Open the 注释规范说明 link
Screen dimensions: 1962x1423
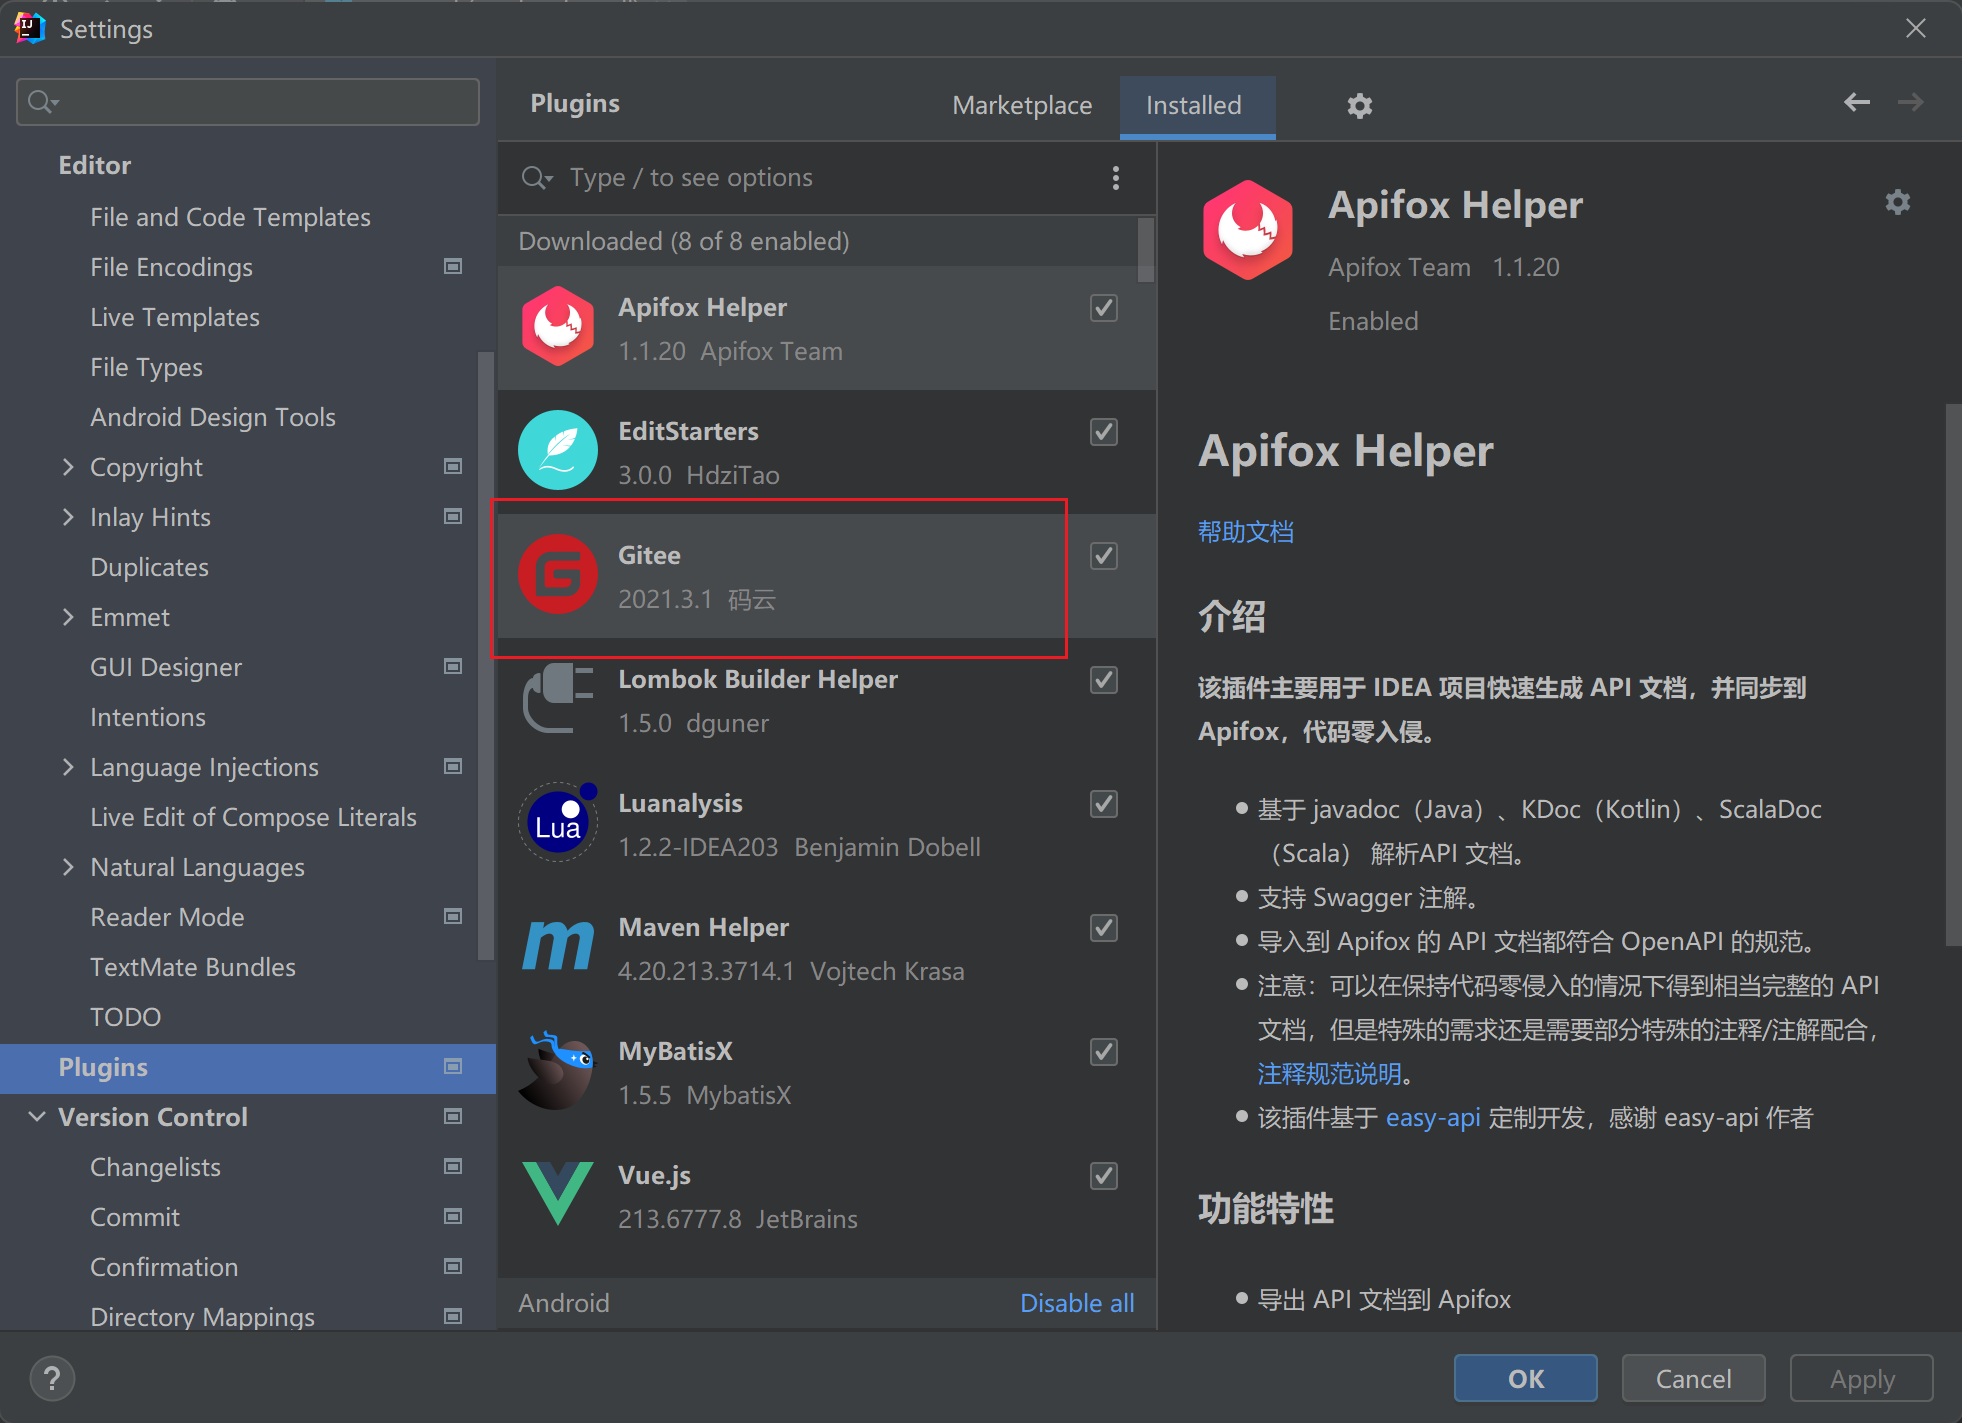pyautogui.click(x=1329, y=1074)
